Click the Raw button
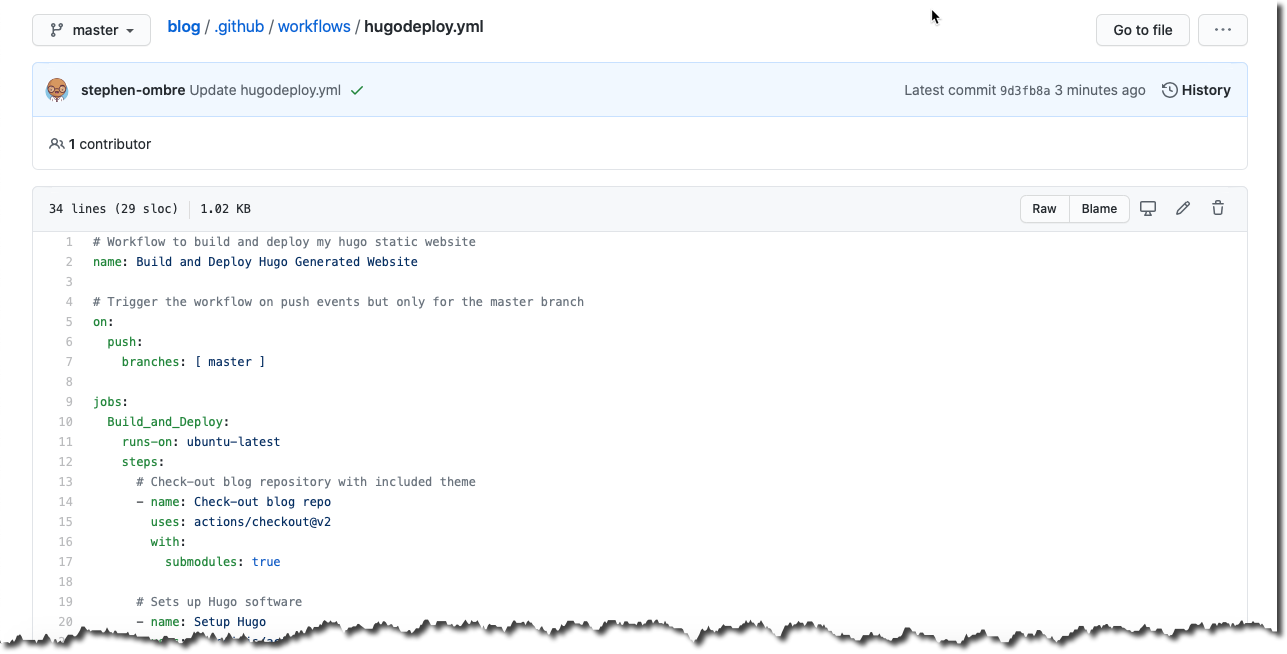 click(x=1044, y=209)
